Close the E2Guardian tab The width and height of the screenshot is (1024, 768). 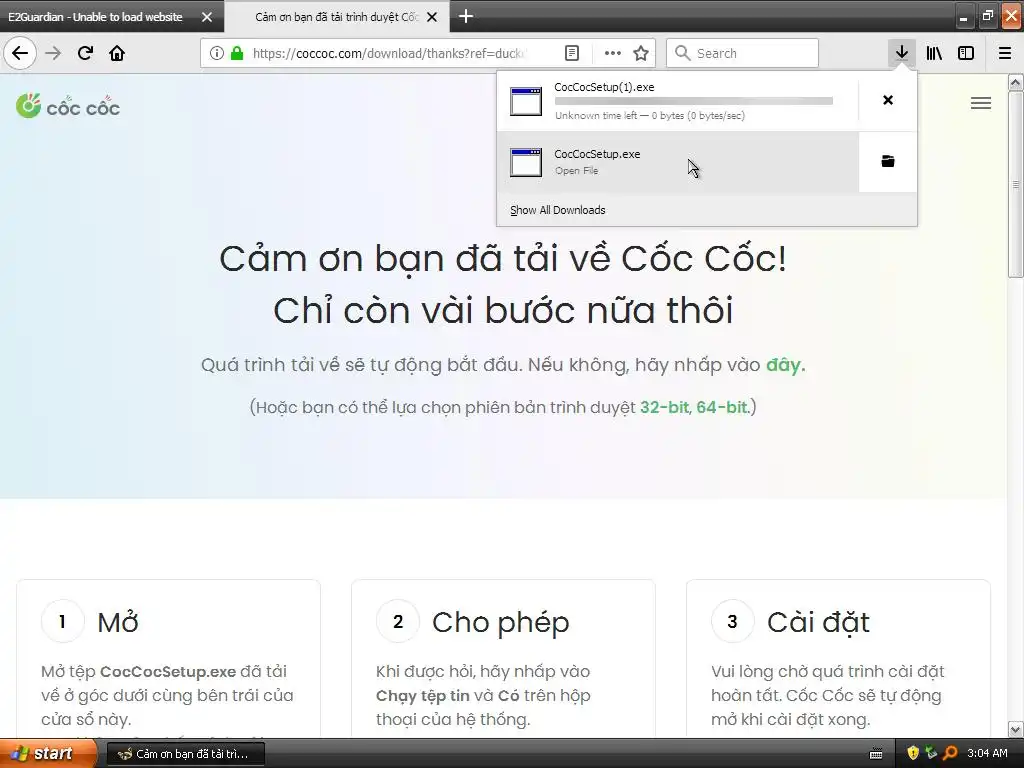(x=207, y=17)
